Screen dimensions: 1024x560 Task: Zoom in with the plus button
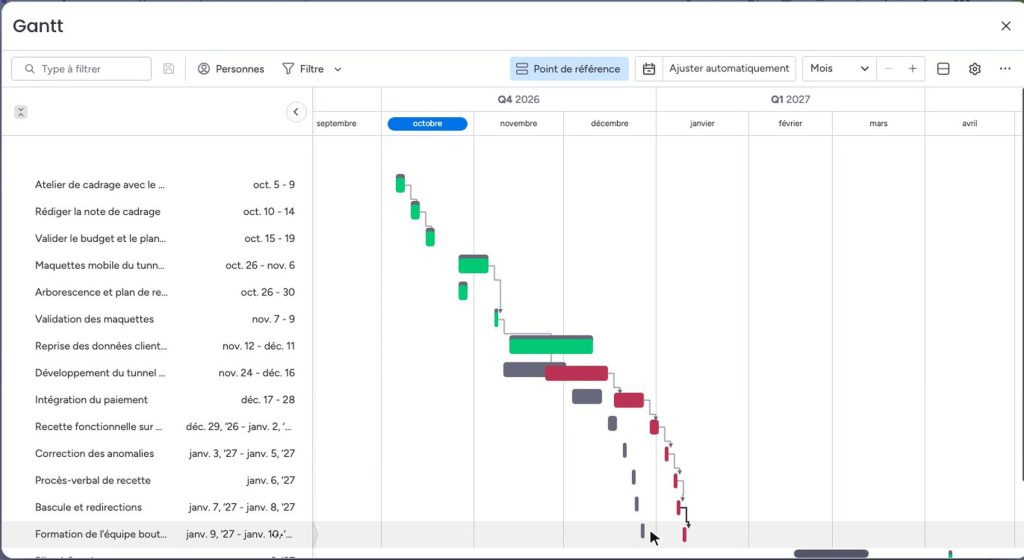click(x=912, y=69)
